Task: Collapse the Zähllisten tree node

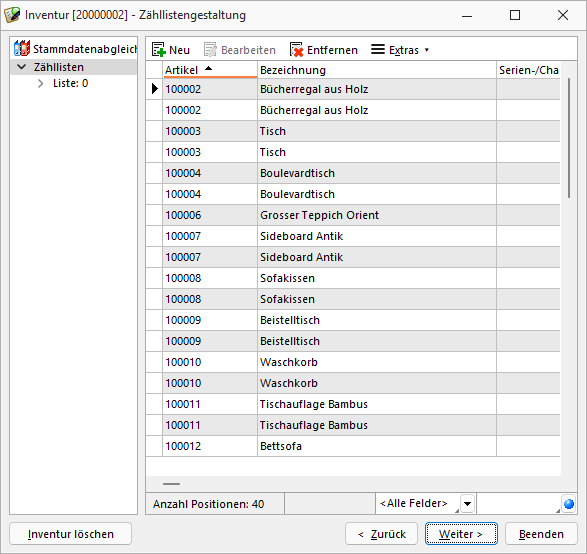Action: tap(22, 67)
